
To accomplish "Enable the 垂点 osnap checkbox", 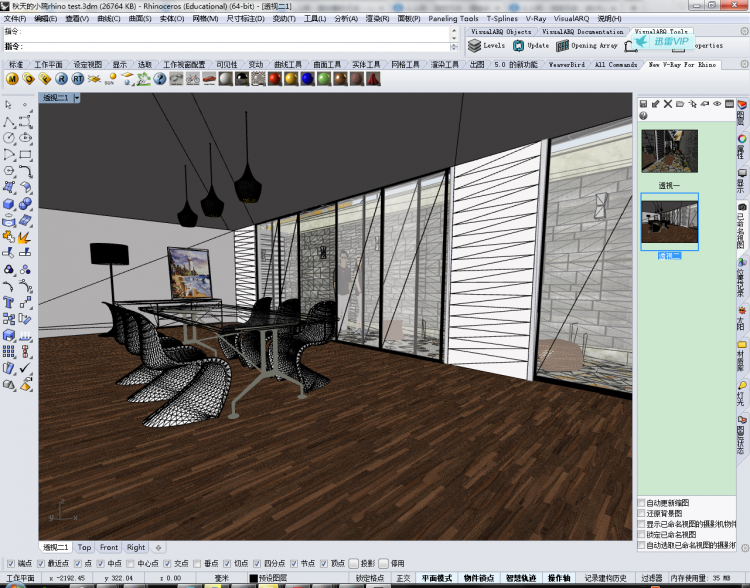I will coord(197,563).
